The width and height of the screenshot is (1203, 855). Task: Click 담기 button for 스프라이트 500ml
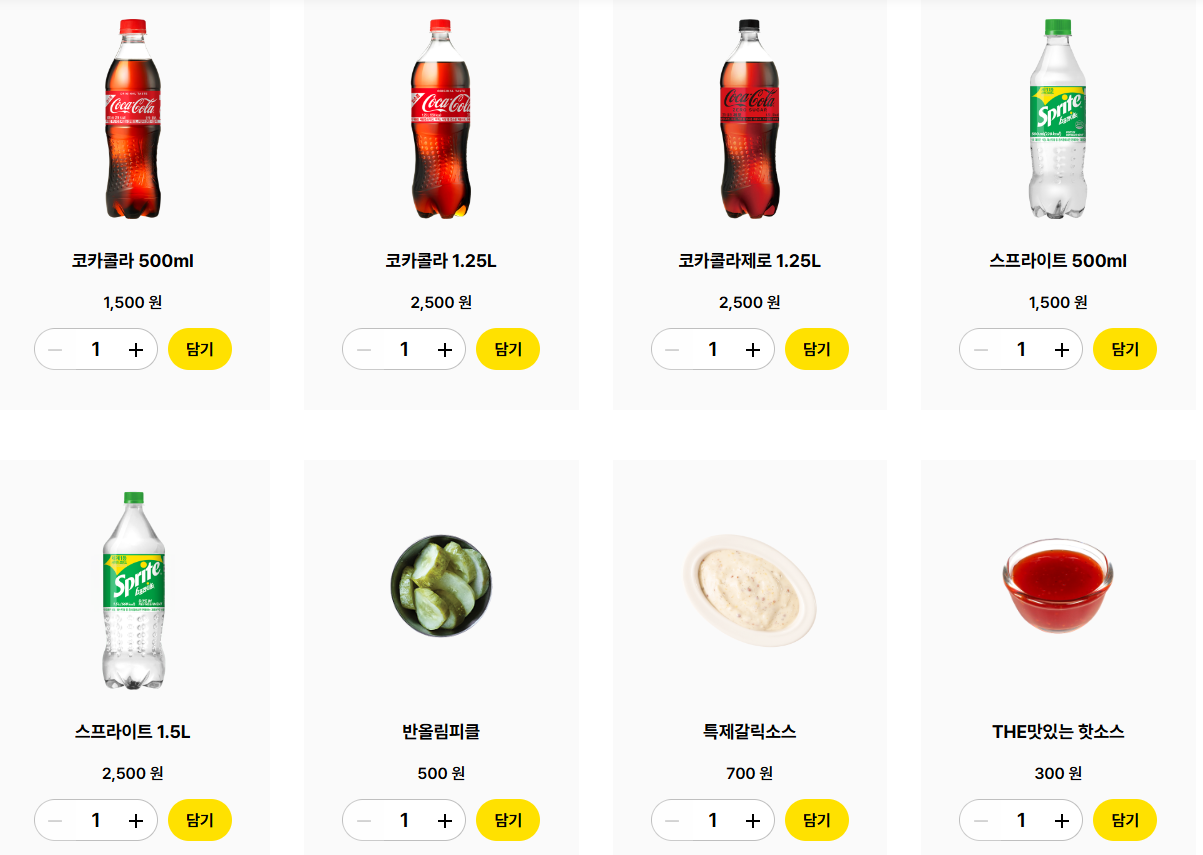1125,349
